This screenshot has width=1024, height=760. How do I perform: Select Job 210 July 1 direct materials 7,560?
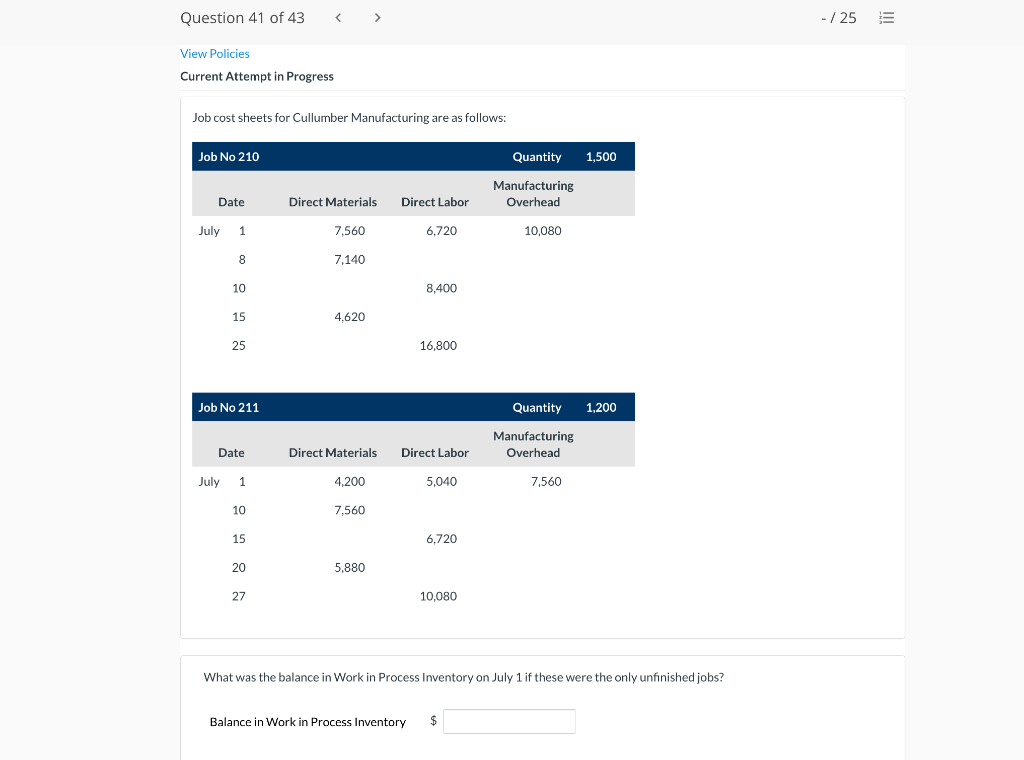[349, 230]
